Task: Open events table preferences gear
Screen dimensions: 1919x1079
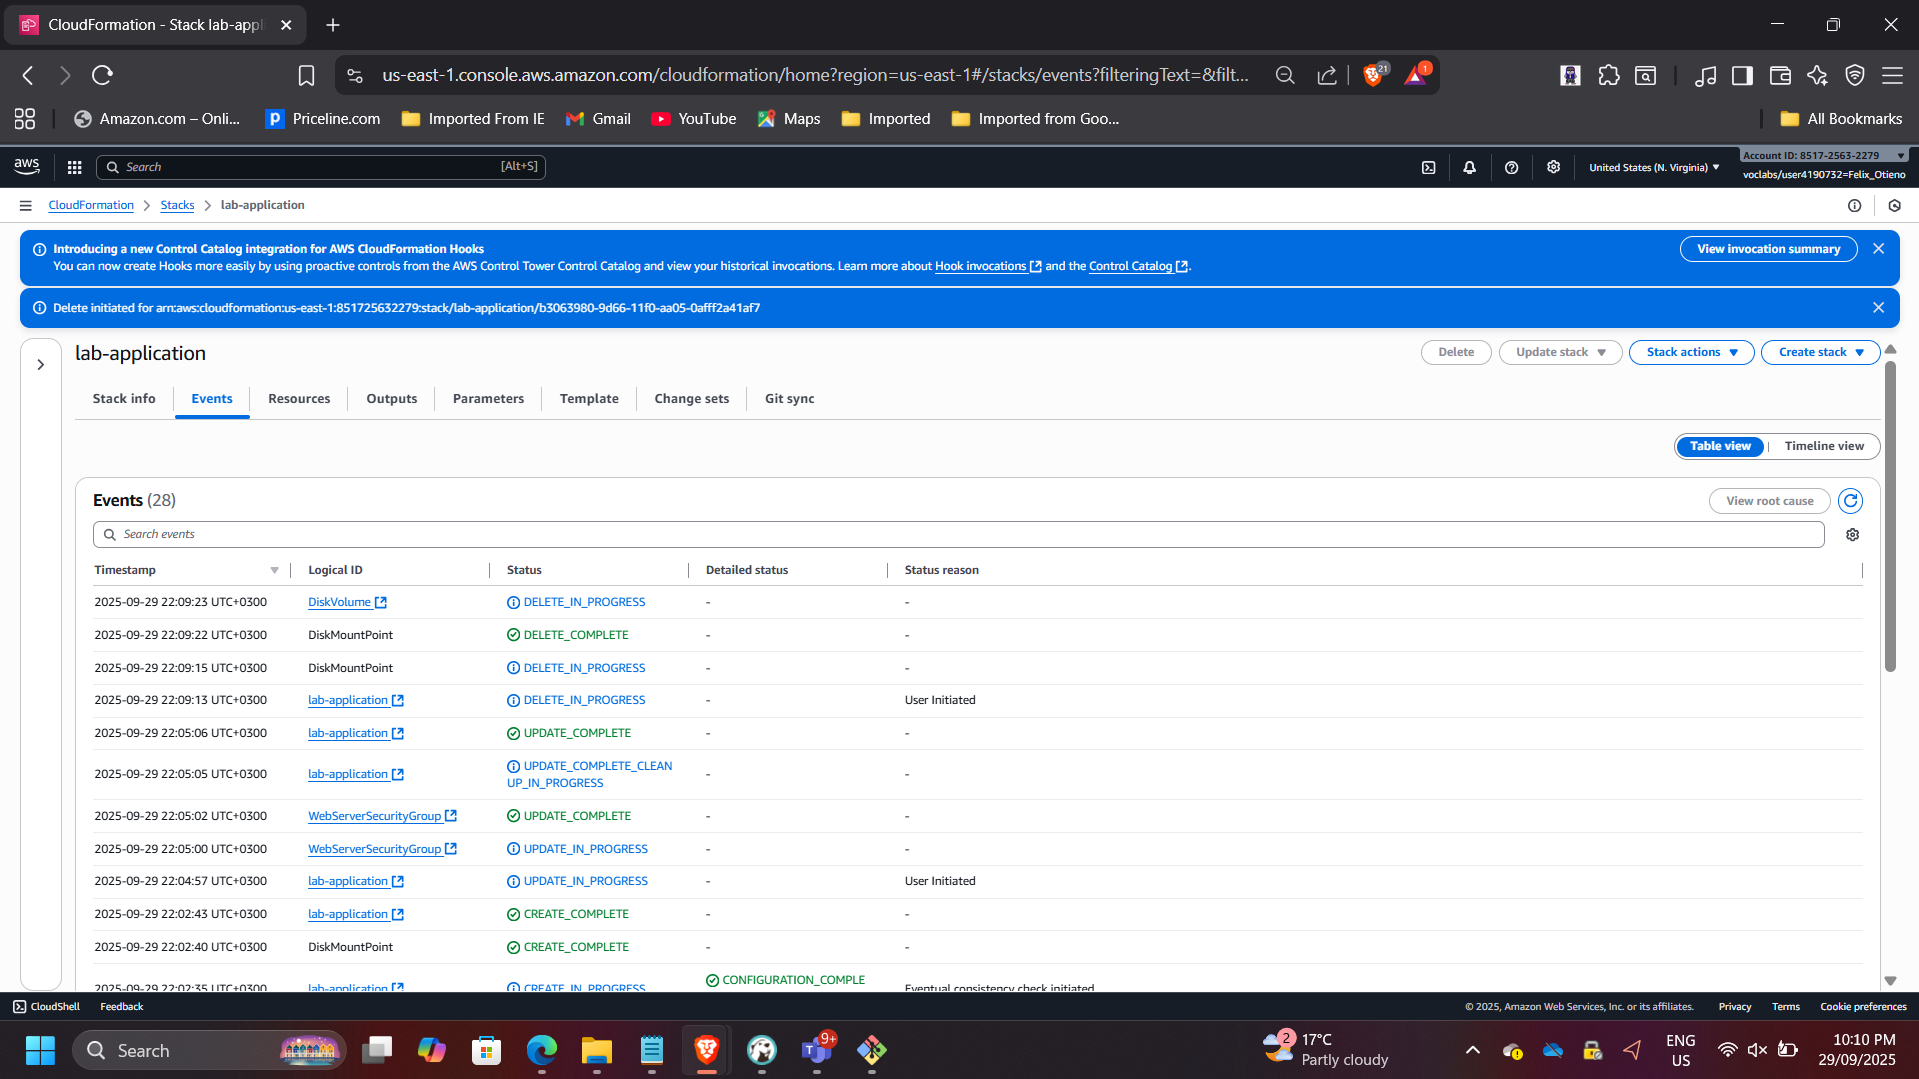Action: pos(1852,535)
